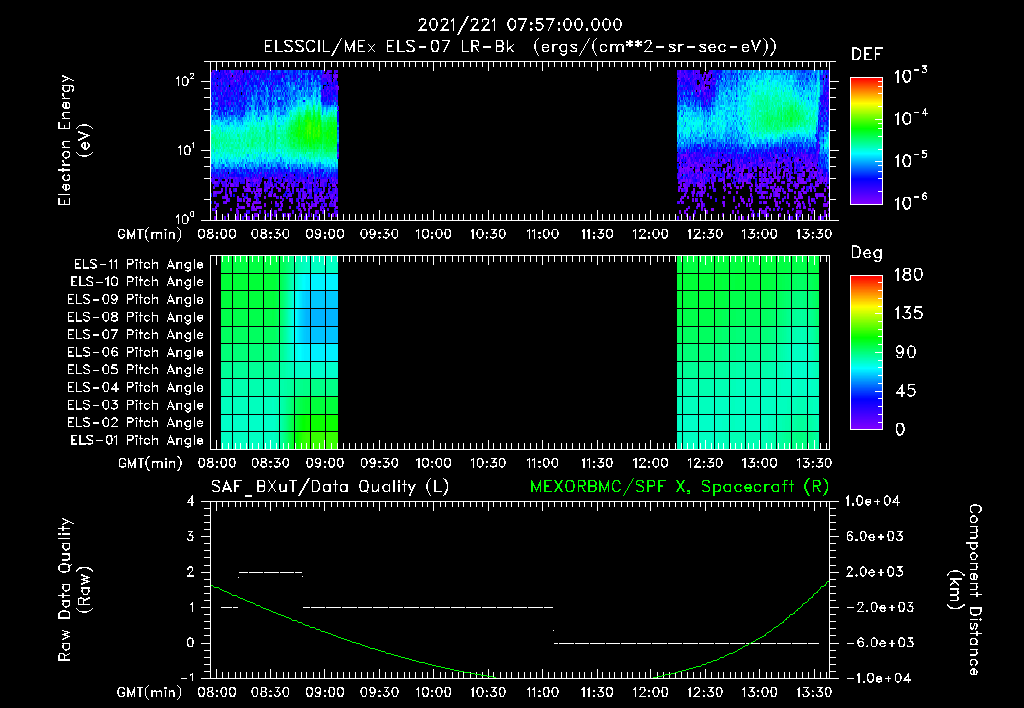Click ELS-04 Pitch Angle row label
The image size is (1024, 708).
[x=136, y=387]
